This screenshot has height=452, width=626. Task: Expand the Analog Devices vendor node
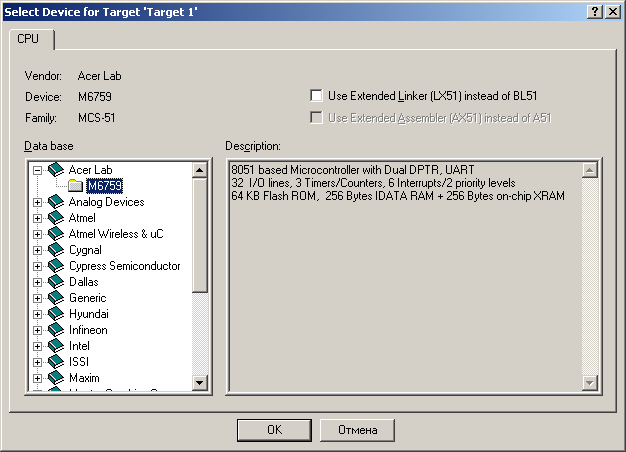(x=38, y=202)
